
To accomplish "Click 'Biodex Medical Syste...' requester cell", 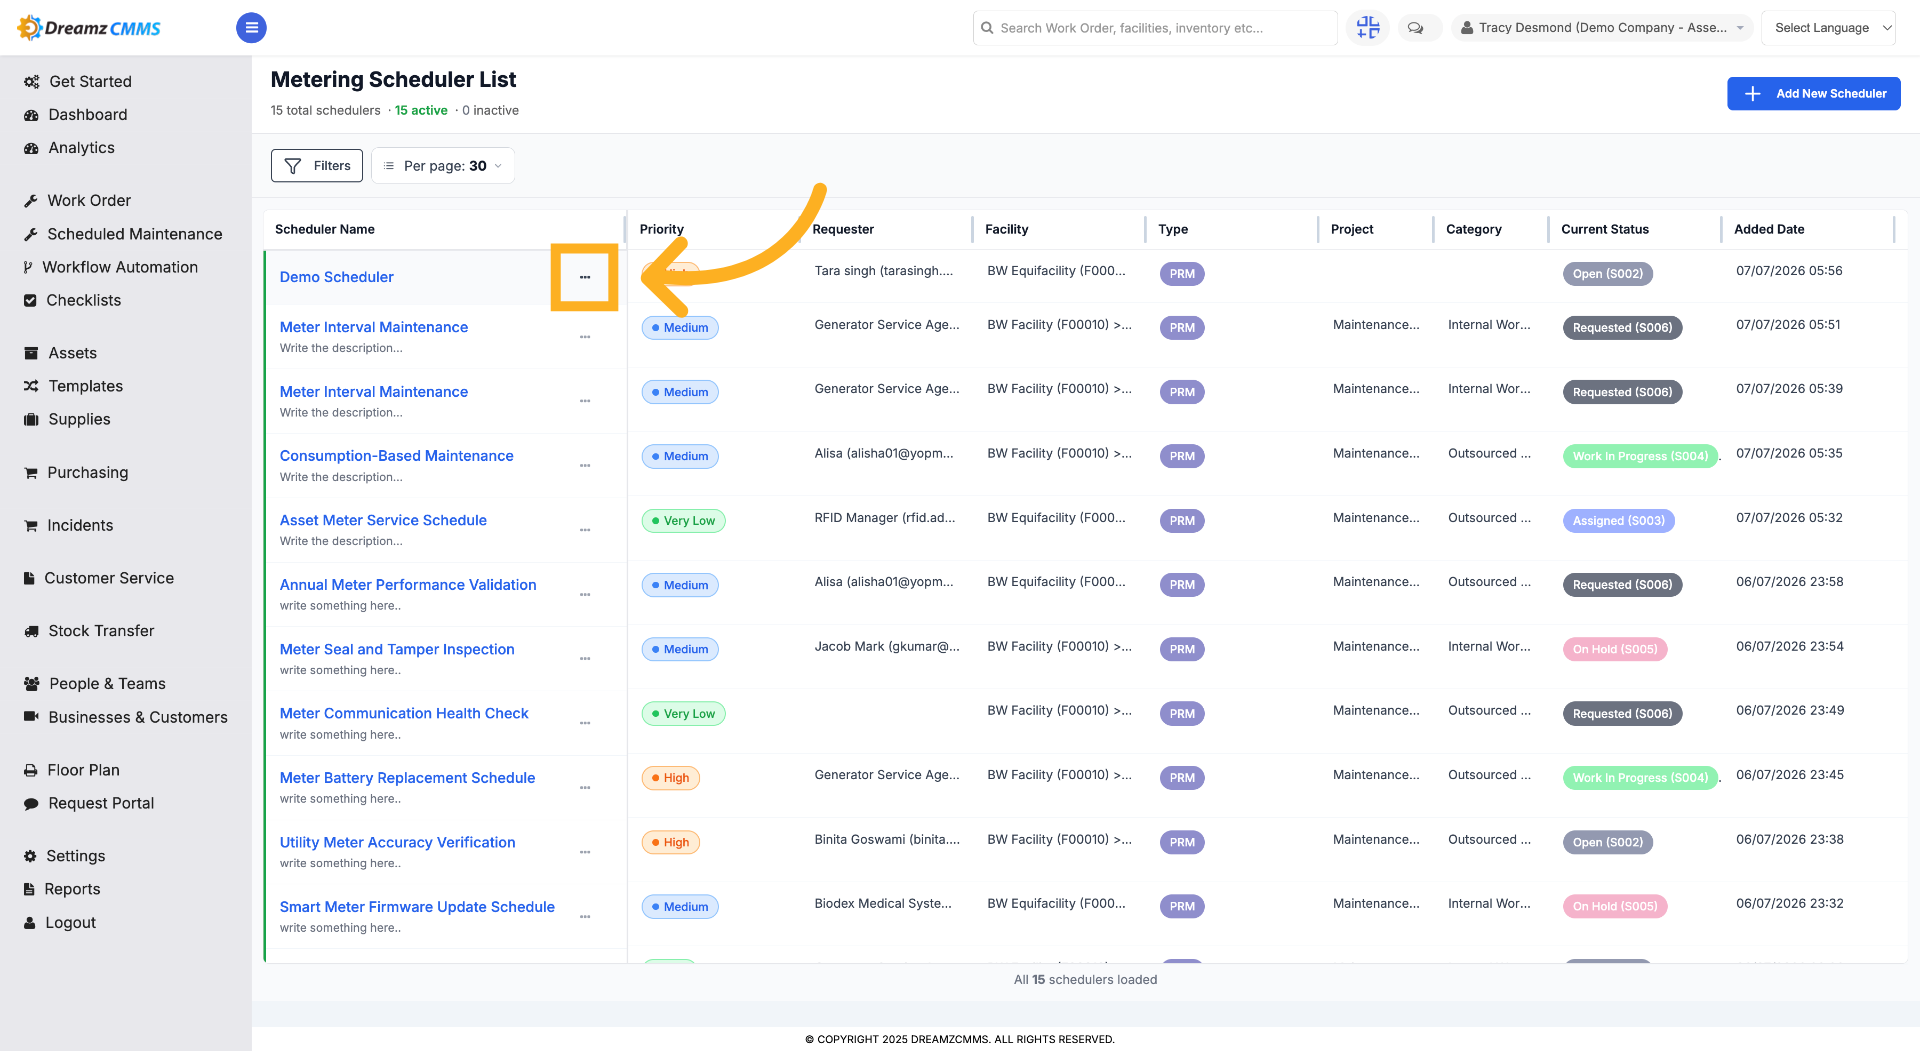I will click(x=883, y=904).
